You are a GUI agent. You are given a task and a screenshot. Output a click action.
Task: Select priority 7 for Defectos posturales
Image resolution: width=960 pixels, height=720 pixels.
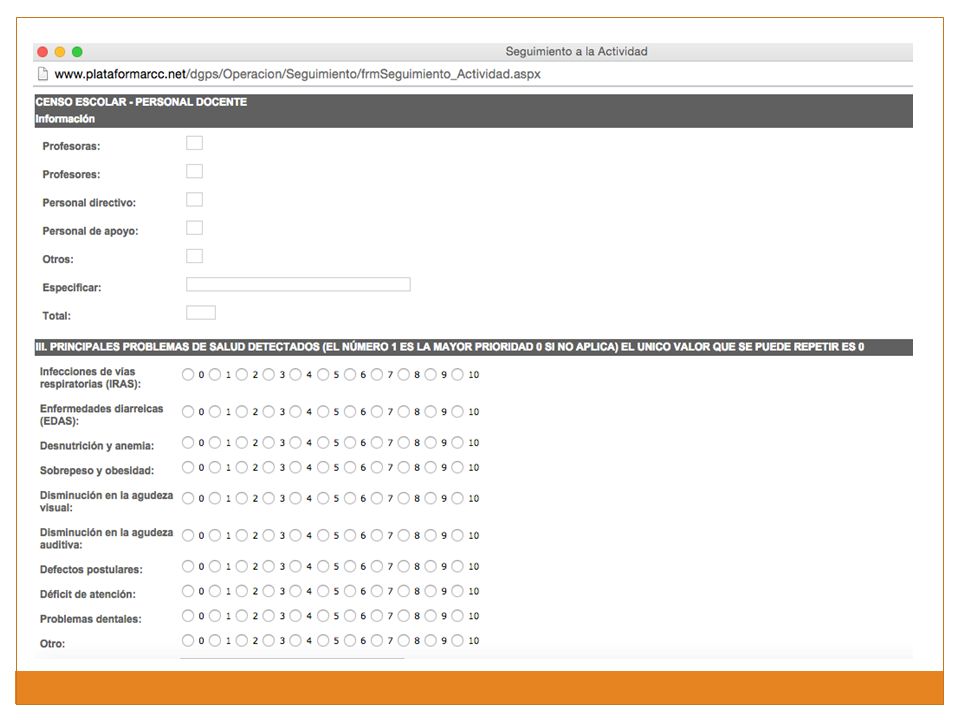377,566
